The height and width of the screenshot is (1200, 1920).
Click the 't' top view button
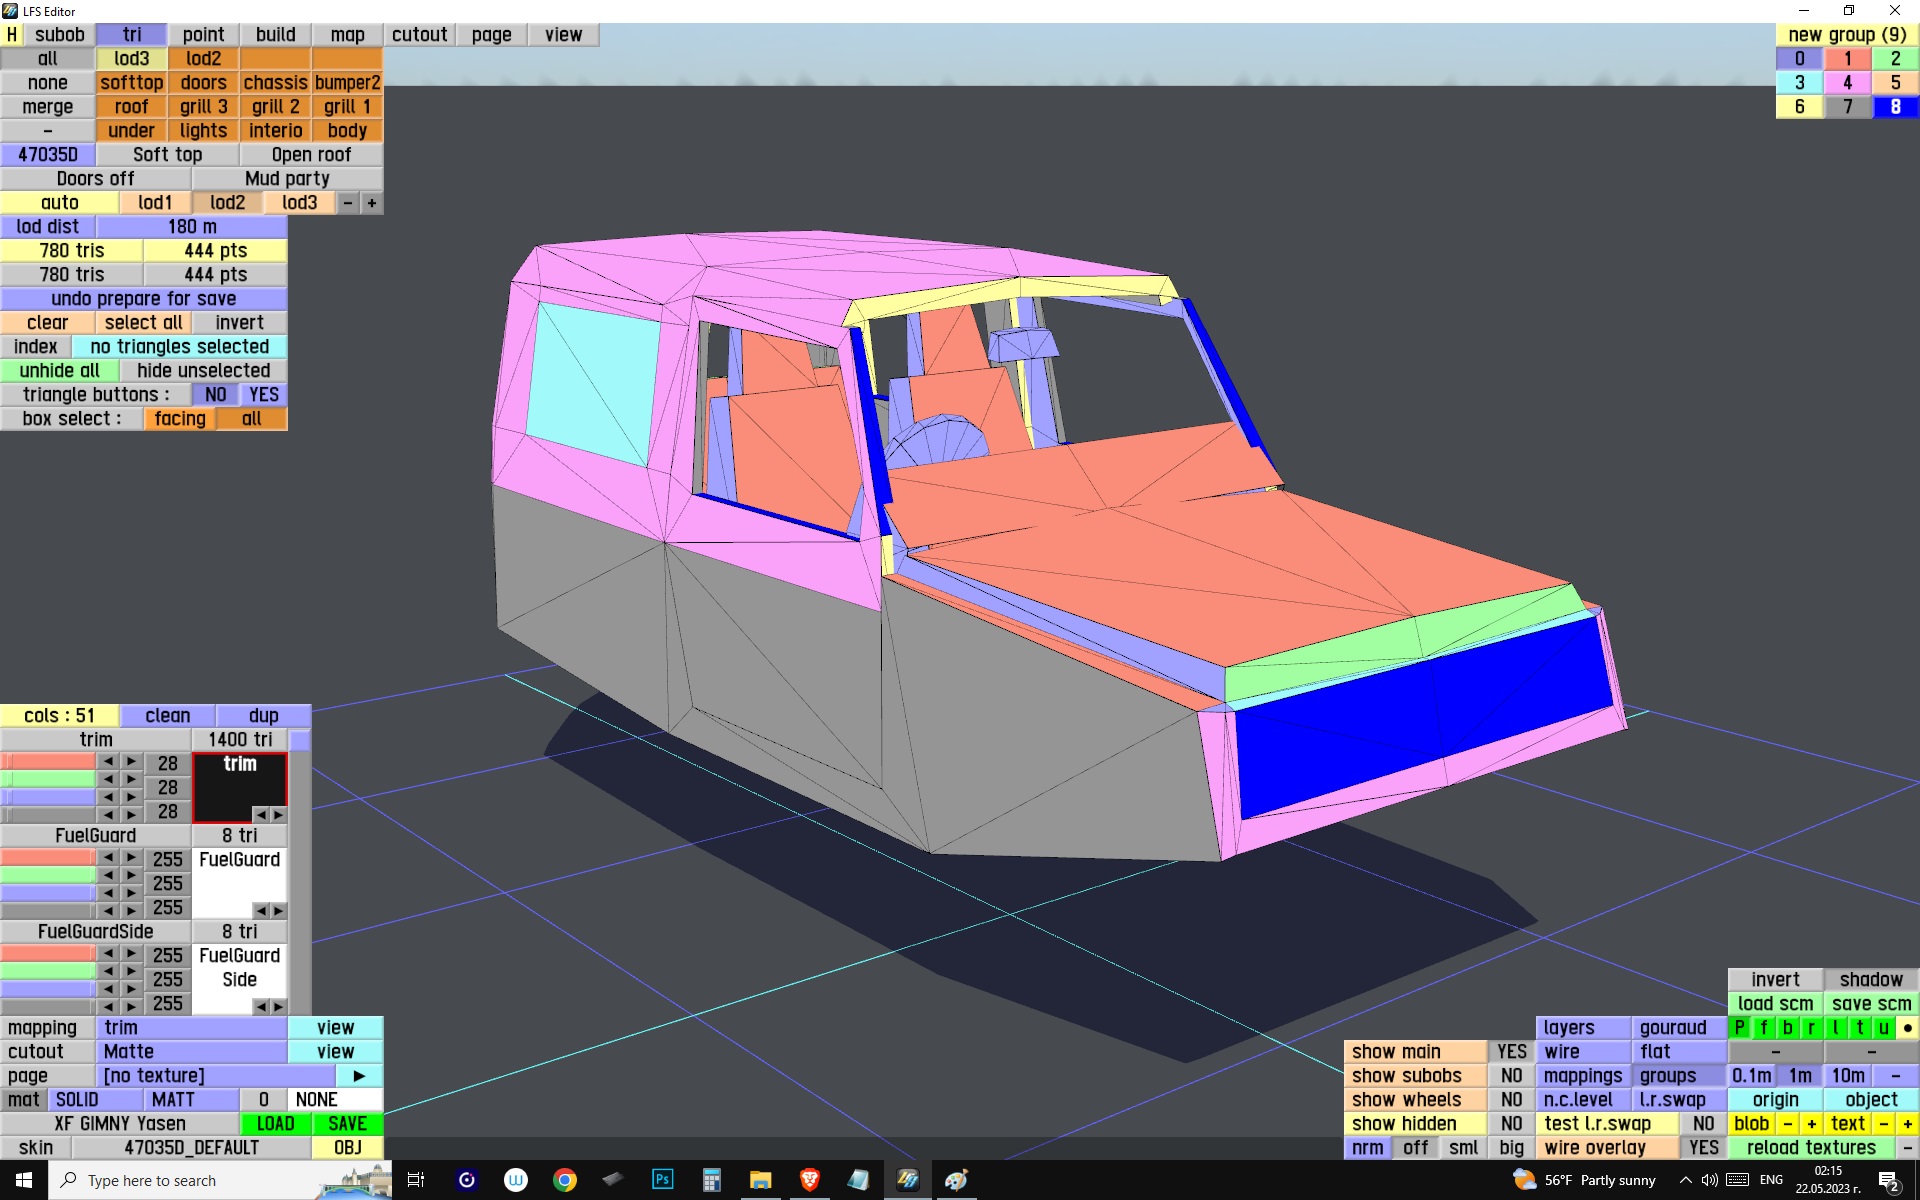click(x=1859, y=1027)
